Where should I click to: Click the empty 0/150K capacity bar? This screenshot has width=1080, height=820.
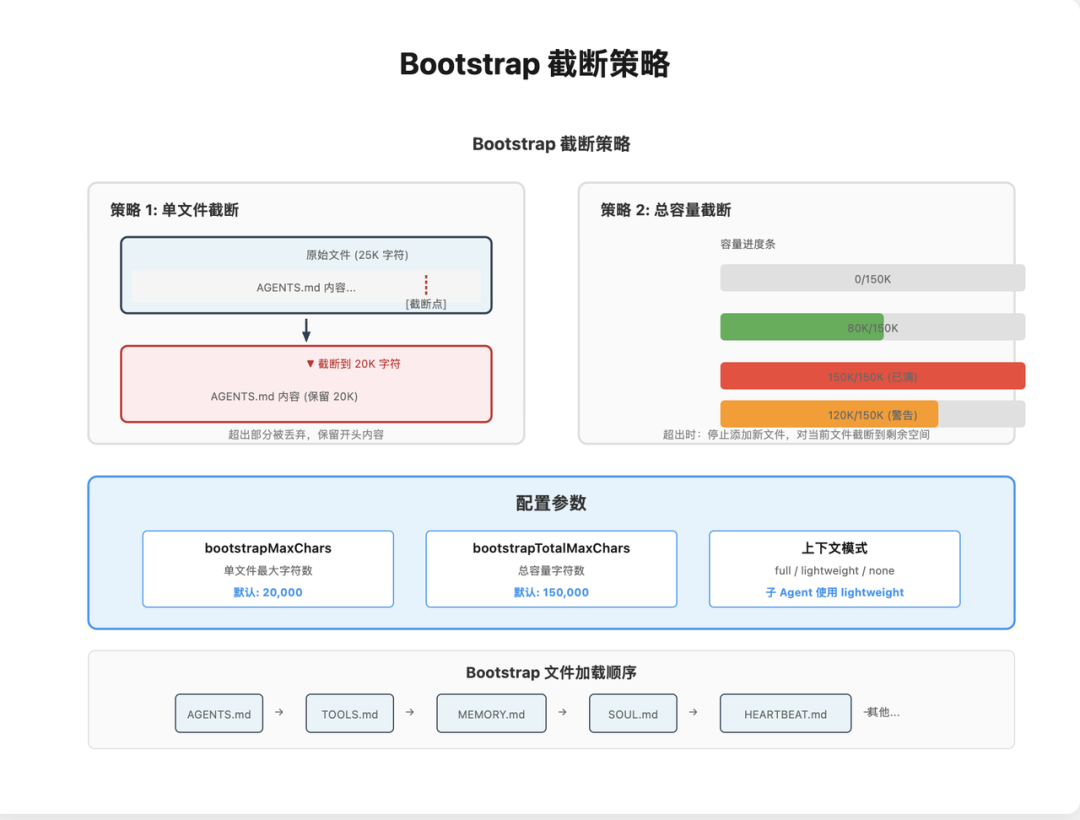873,278
